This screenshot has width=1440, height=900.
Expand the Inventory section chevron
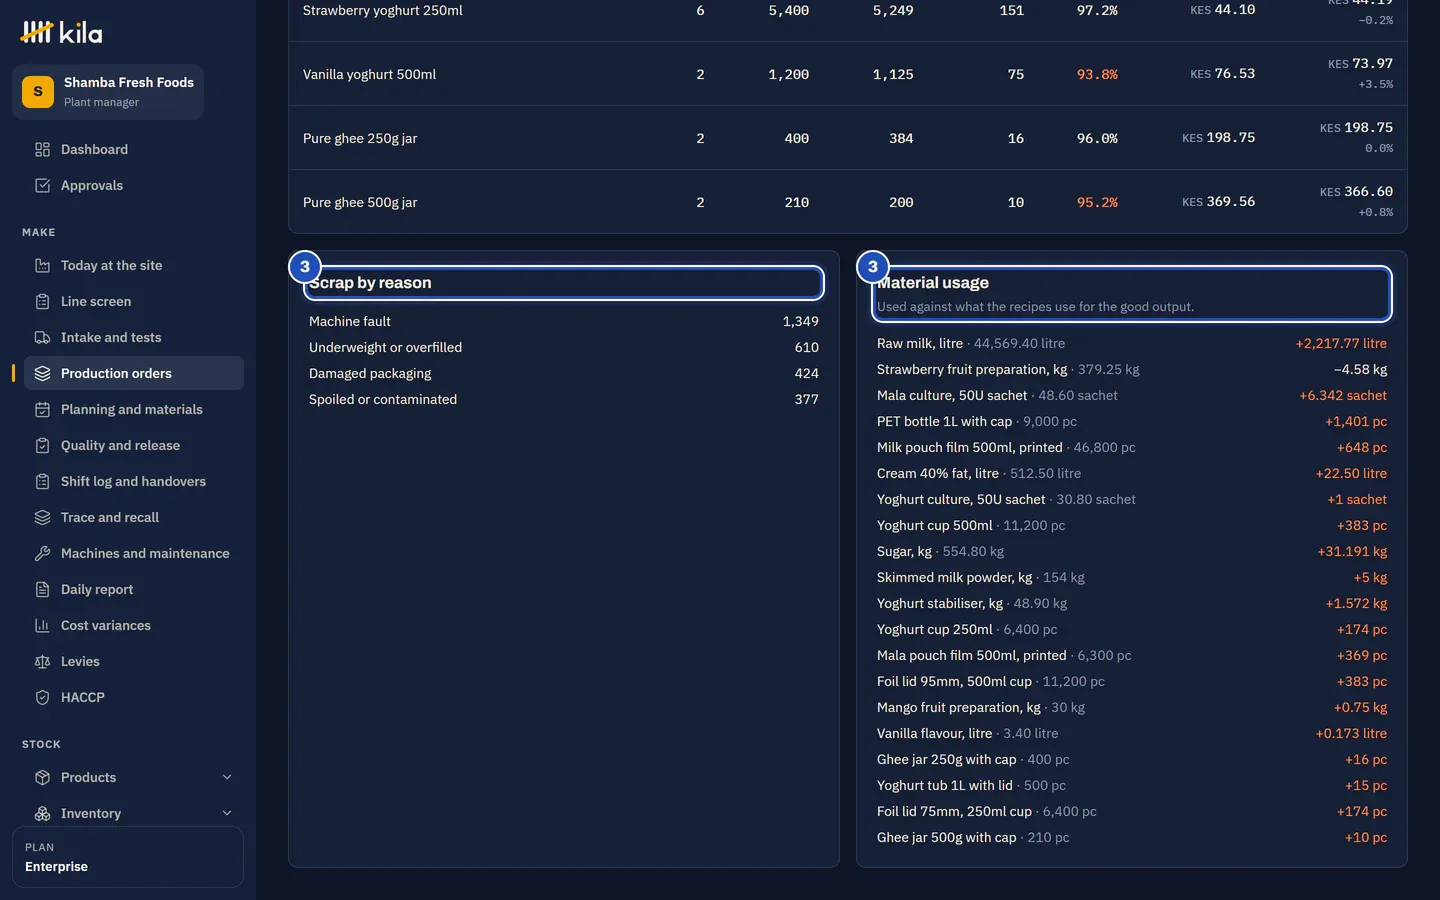(x=227, y=813)
